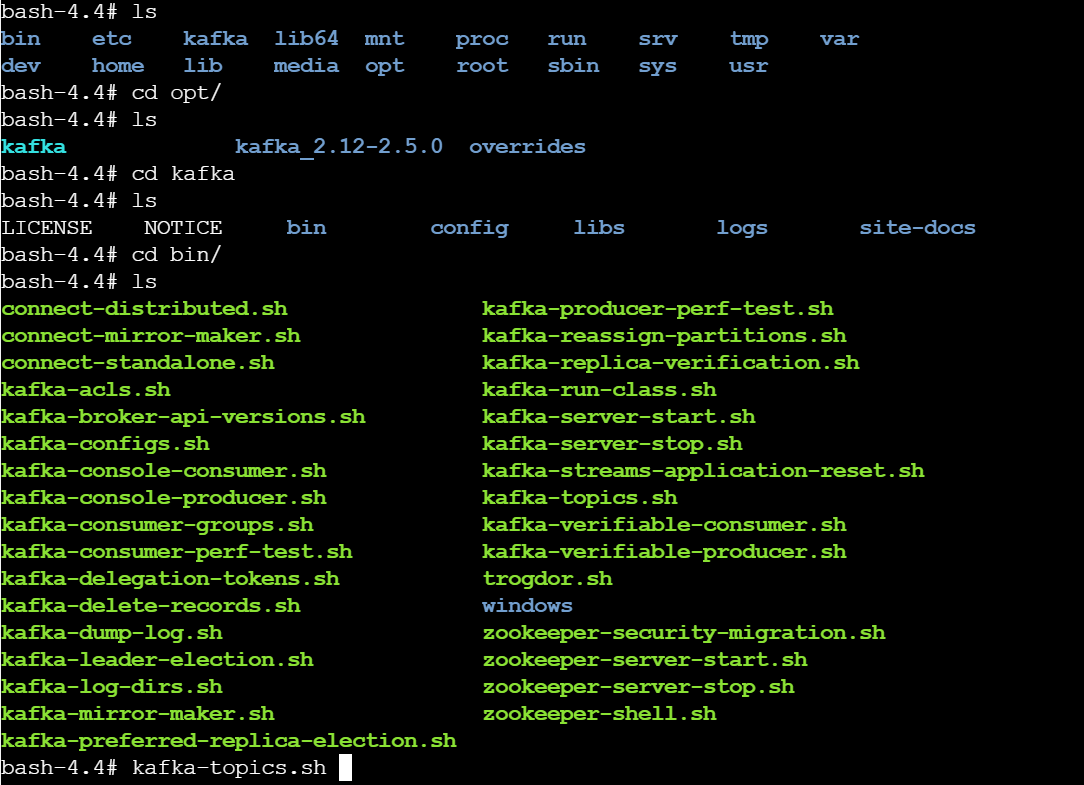Select the dev directory name

click(21, 65)
